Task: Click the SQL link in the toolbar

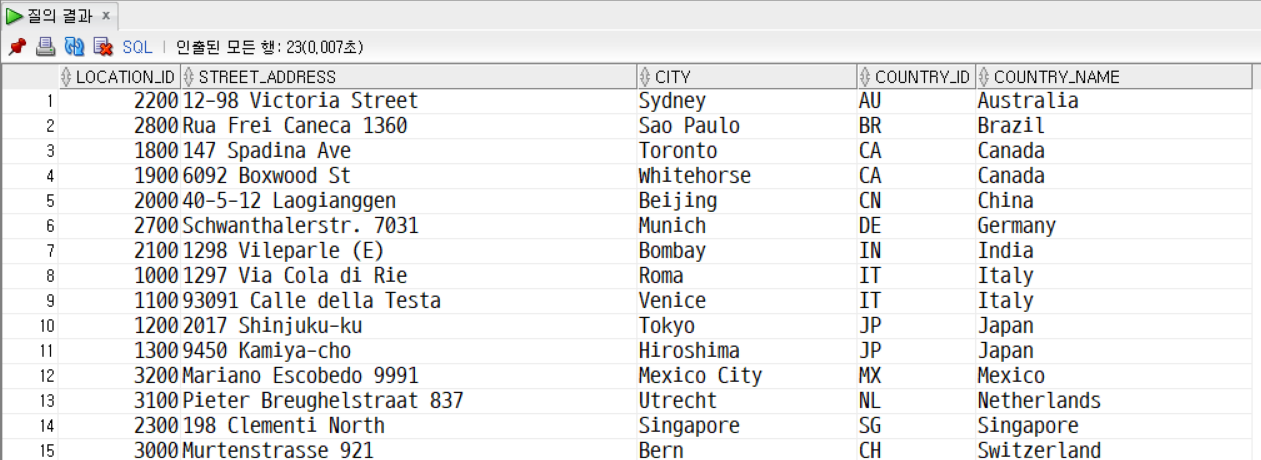Action: pos(137,47)
